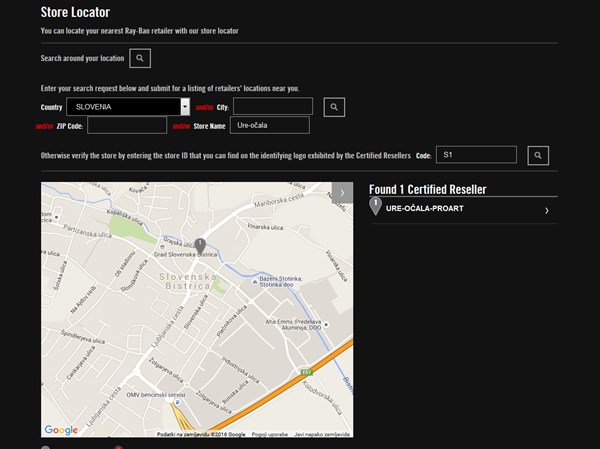This screenshot has height=449, width=600.
Task: Click the Partizanska ulica street label
Action: coord(87,231)
